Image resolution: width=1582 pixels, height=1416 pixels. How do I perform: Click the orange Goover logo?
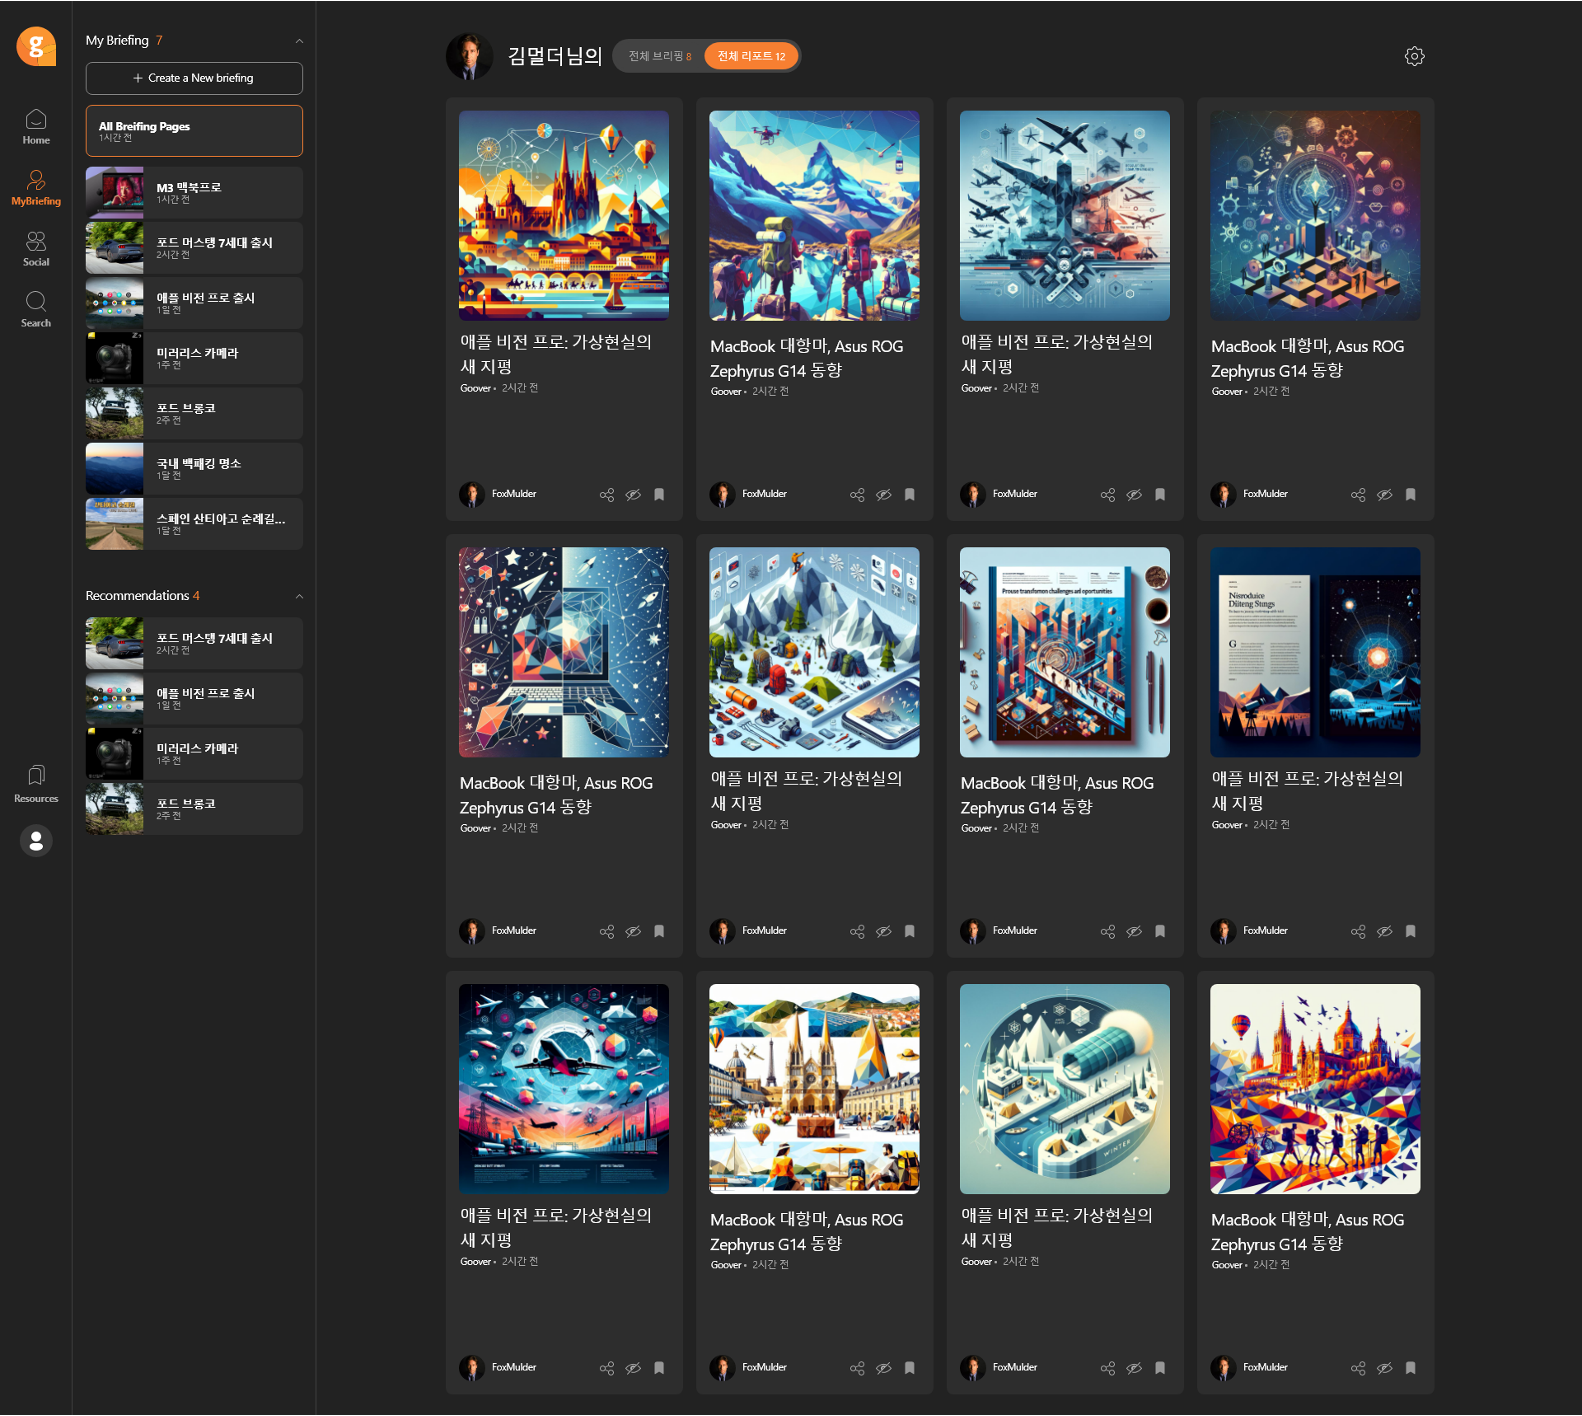coord(36,46)
